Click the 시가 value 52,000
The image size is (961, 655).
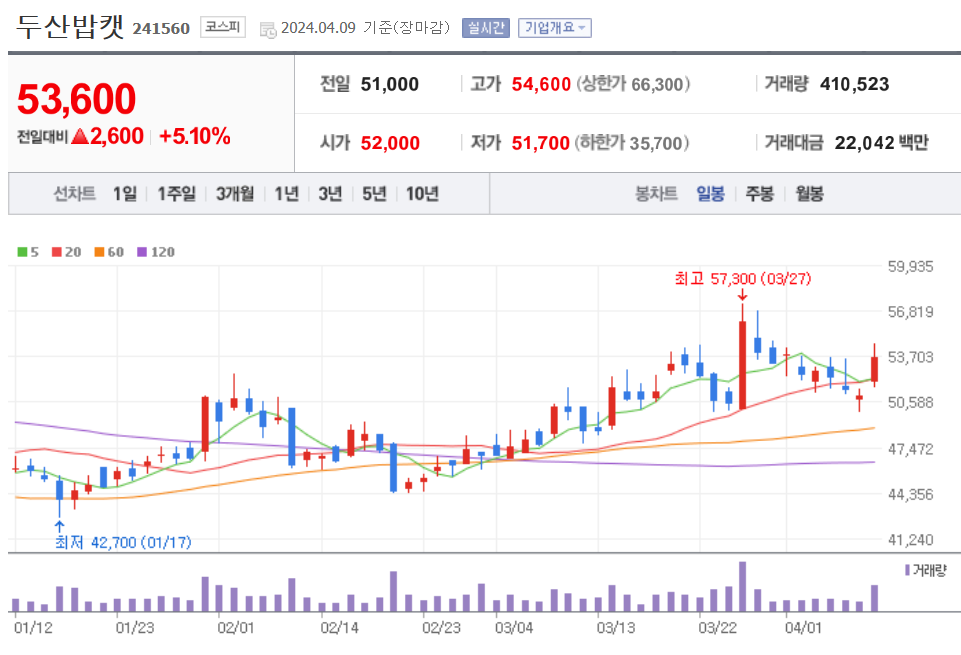coord(390,143)
